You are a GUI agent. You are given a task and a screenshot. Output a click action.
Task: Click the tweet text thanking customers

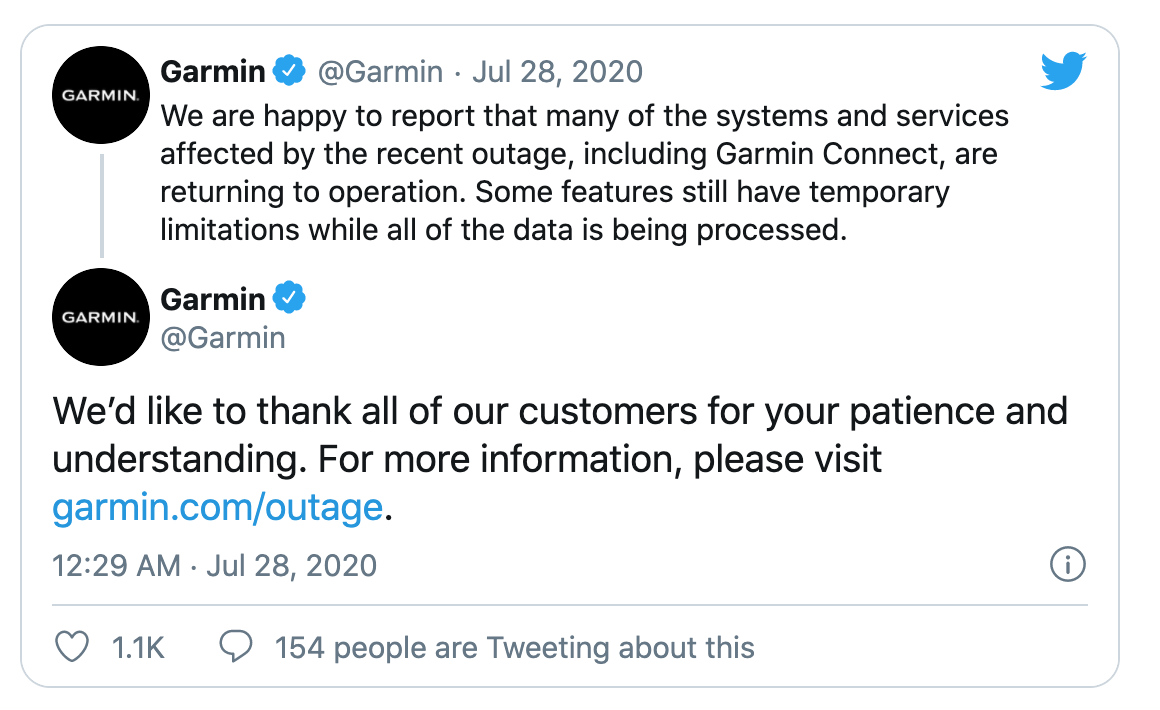560,459
